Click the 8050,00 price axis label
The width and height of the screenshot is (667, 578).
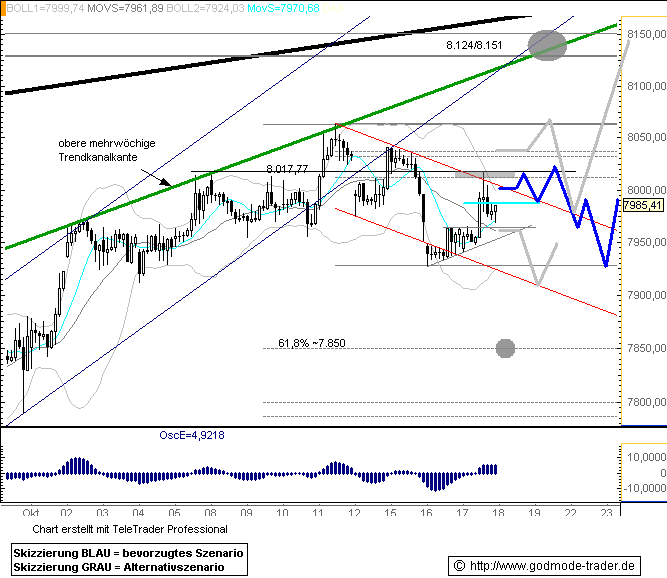click(x=647, y=137)
